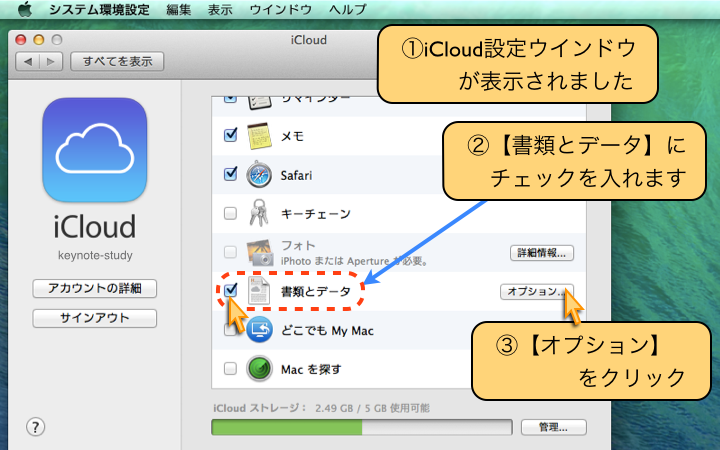Image resolution: width=720 pixels, height=450 pixels.
Task: Close the iCloud window with red button
Action: (x=21, y=40)
